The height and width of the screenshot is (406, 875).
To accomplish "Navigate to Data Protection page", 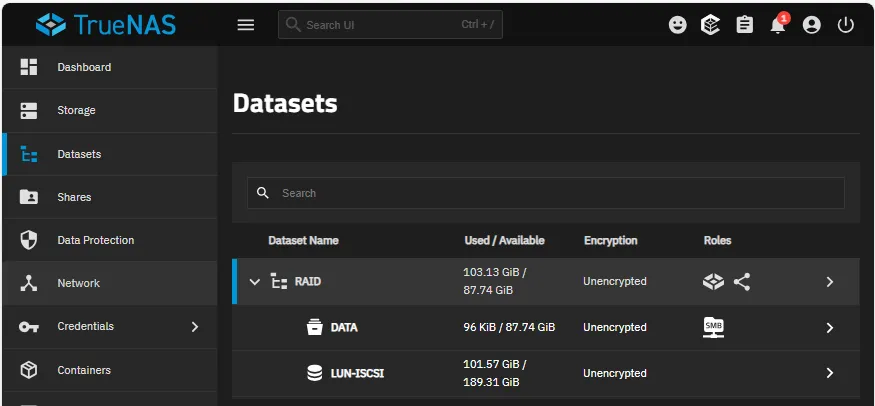I will (x=95, y=240).
